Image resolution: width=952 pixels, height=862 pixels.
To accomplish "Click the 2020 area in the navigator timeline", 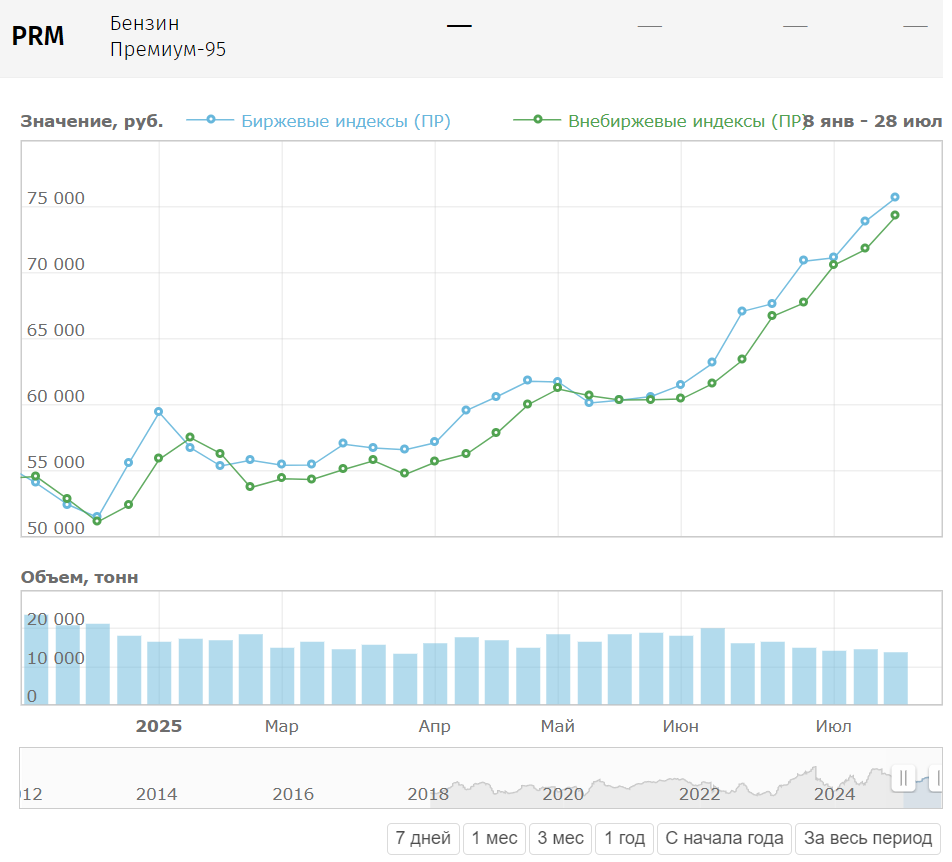I will pos(562,794).
